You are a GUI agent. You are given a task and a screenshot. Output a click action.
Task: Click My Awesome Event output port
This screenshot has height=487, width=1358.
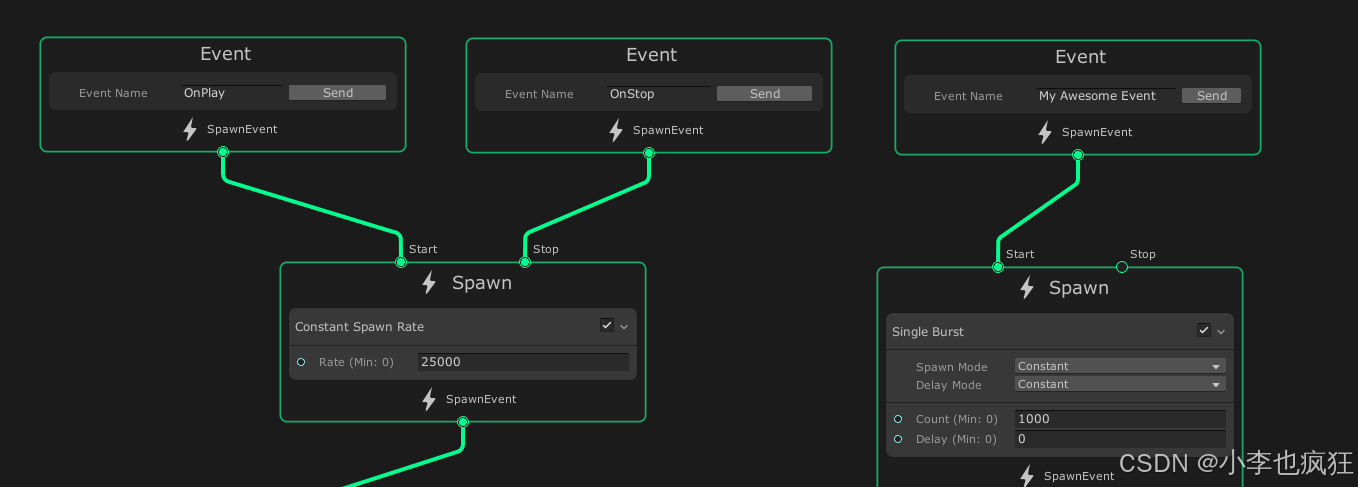point(1078,155)
